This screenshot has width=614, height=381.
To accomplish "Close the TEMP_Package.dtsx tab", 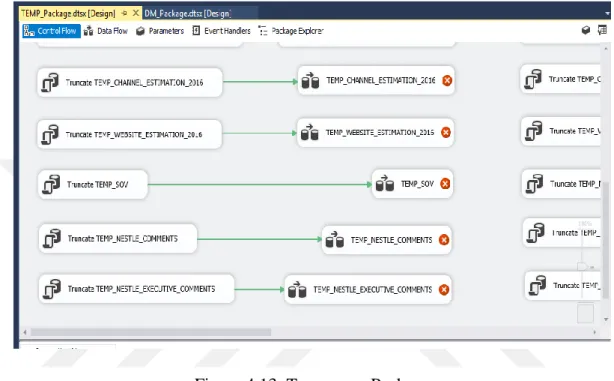I will coord(136,13).
